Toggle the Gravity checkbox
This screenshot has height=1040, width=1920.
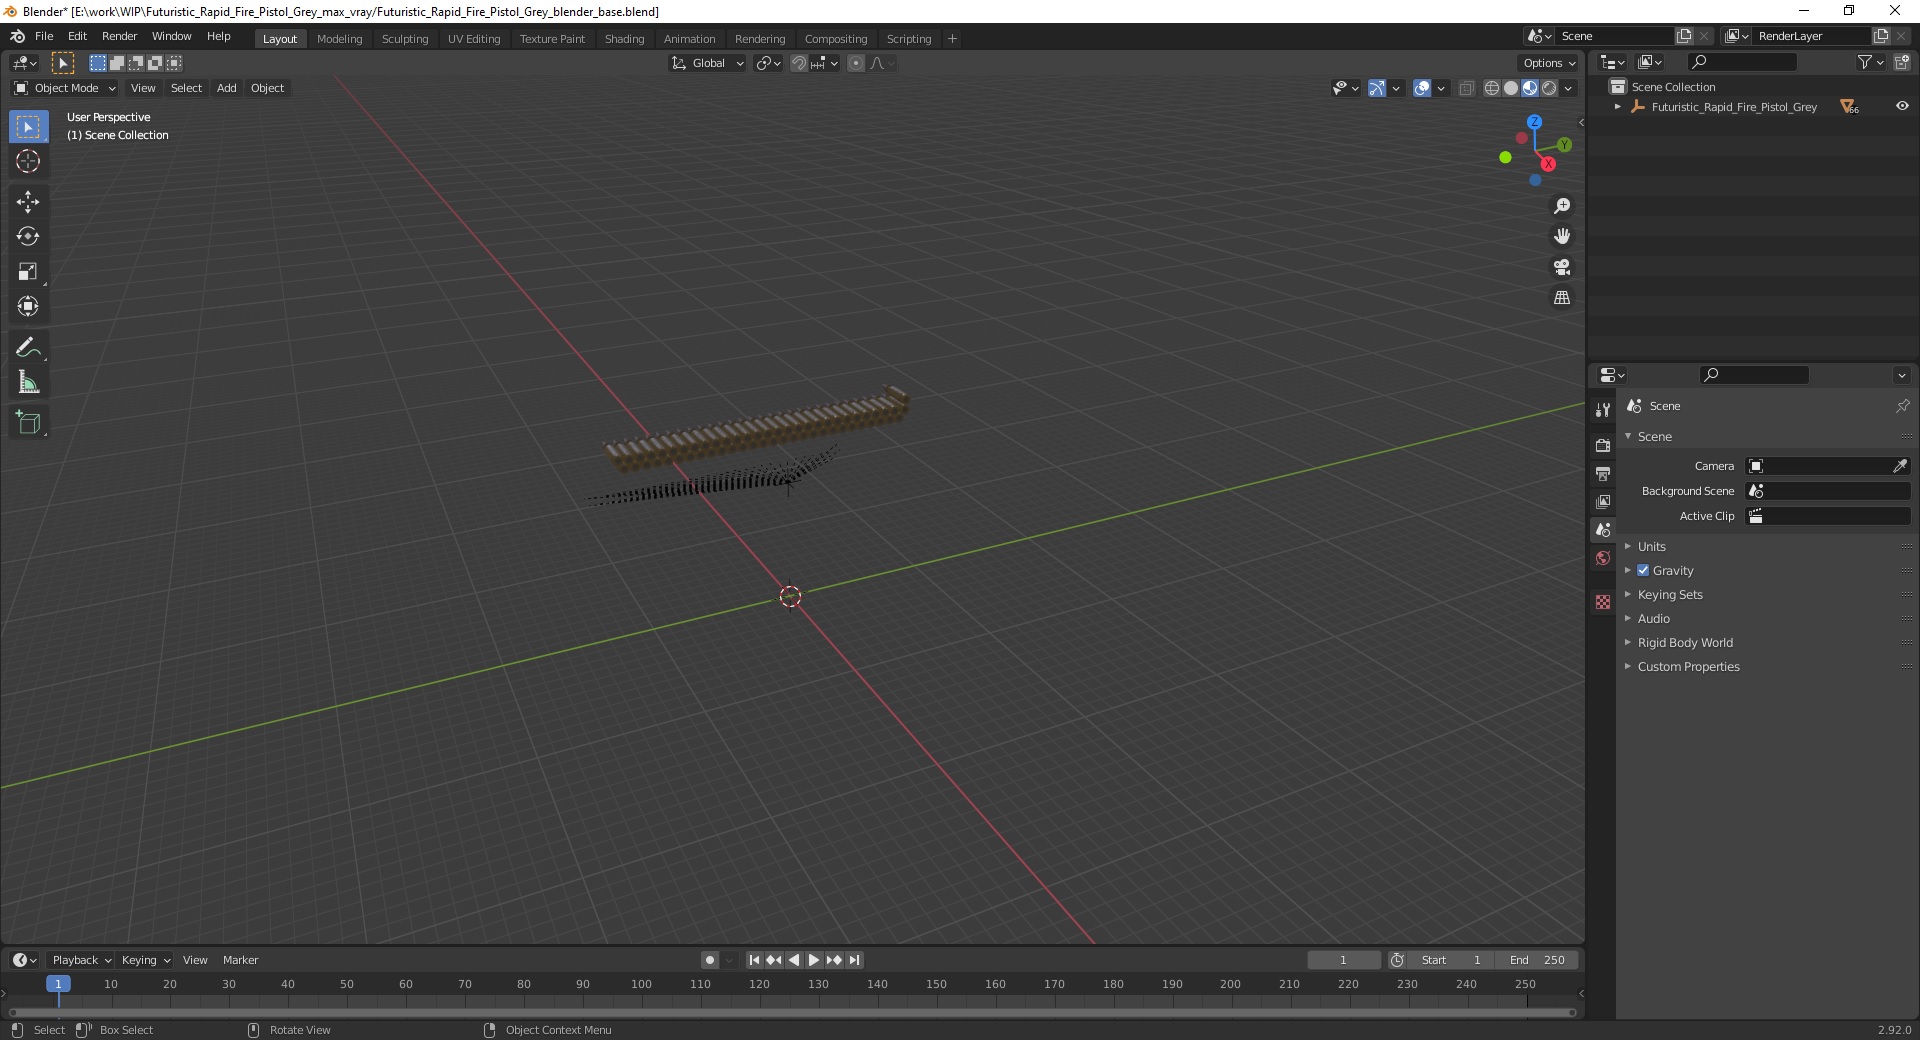tap(1643, 570)
